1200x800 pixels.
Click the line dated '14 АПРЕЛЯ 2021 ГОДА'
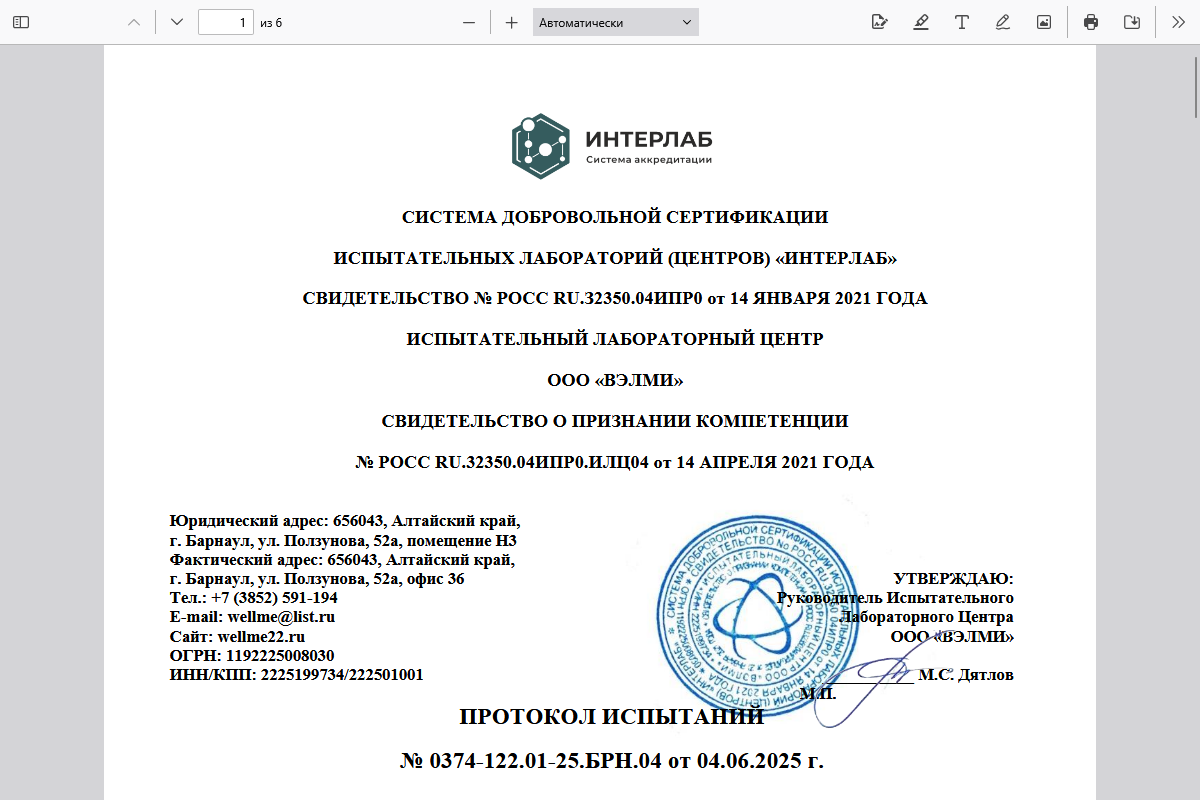(615, 462)
